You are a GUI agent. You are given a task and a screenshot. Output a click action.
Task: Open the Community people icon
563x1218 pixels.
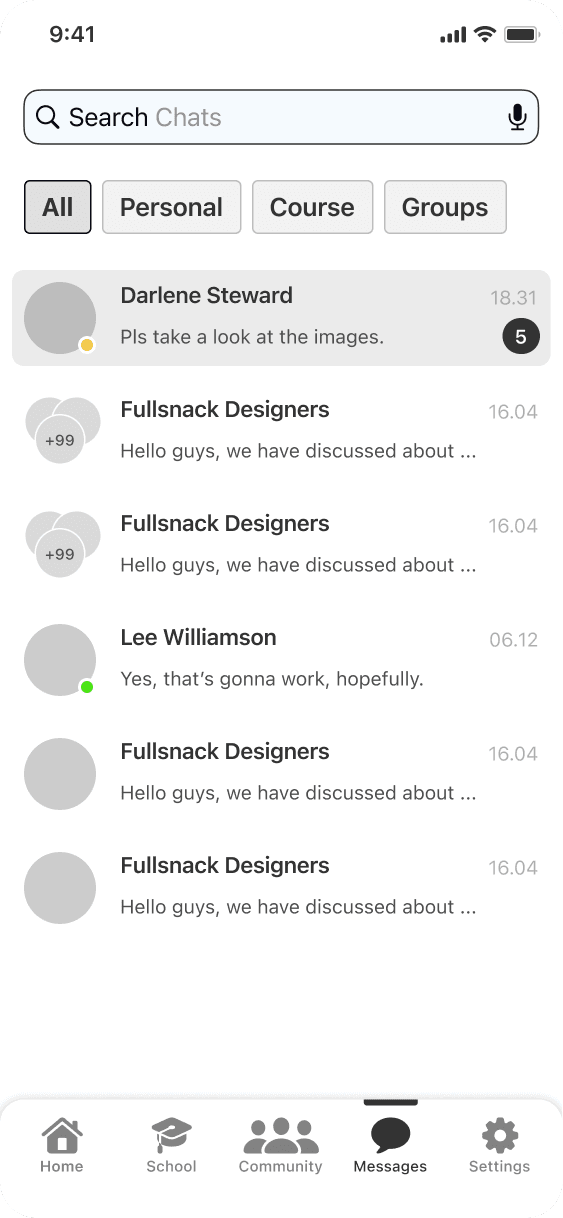(281, 1136)
